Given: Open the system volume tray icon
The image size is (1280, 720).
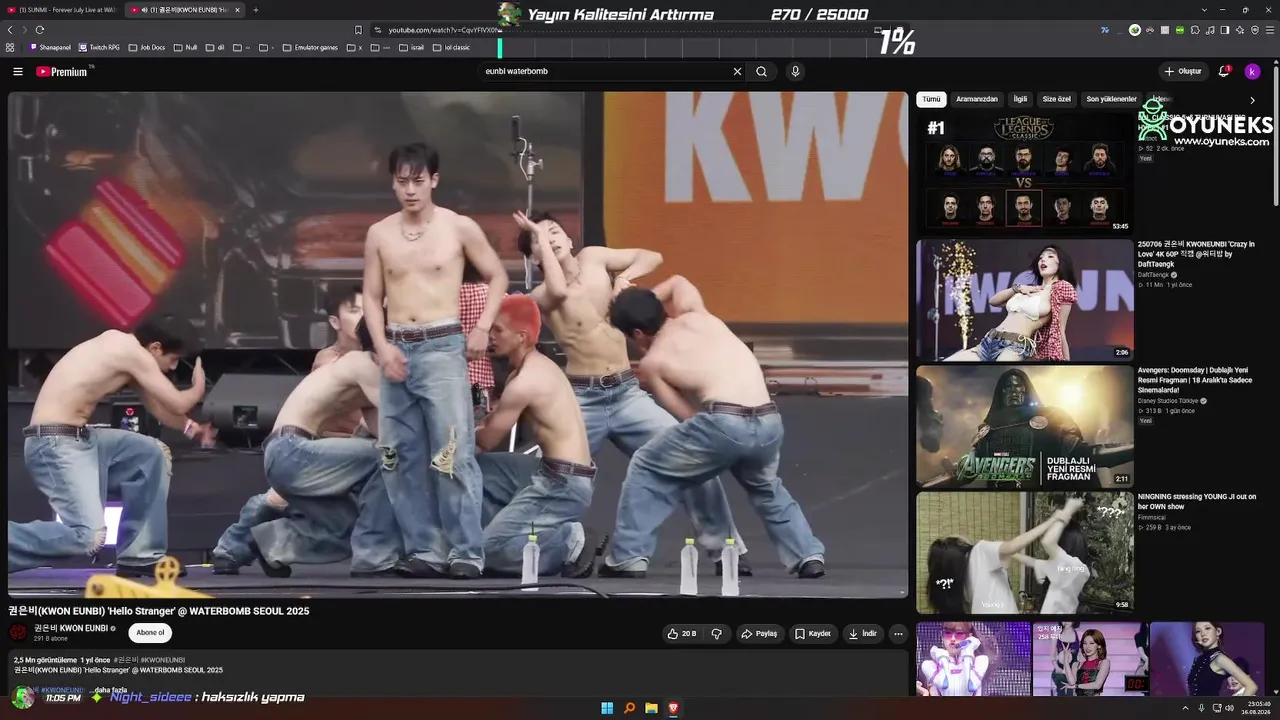Looking at the screenshot, I should tap(1229, 708).
